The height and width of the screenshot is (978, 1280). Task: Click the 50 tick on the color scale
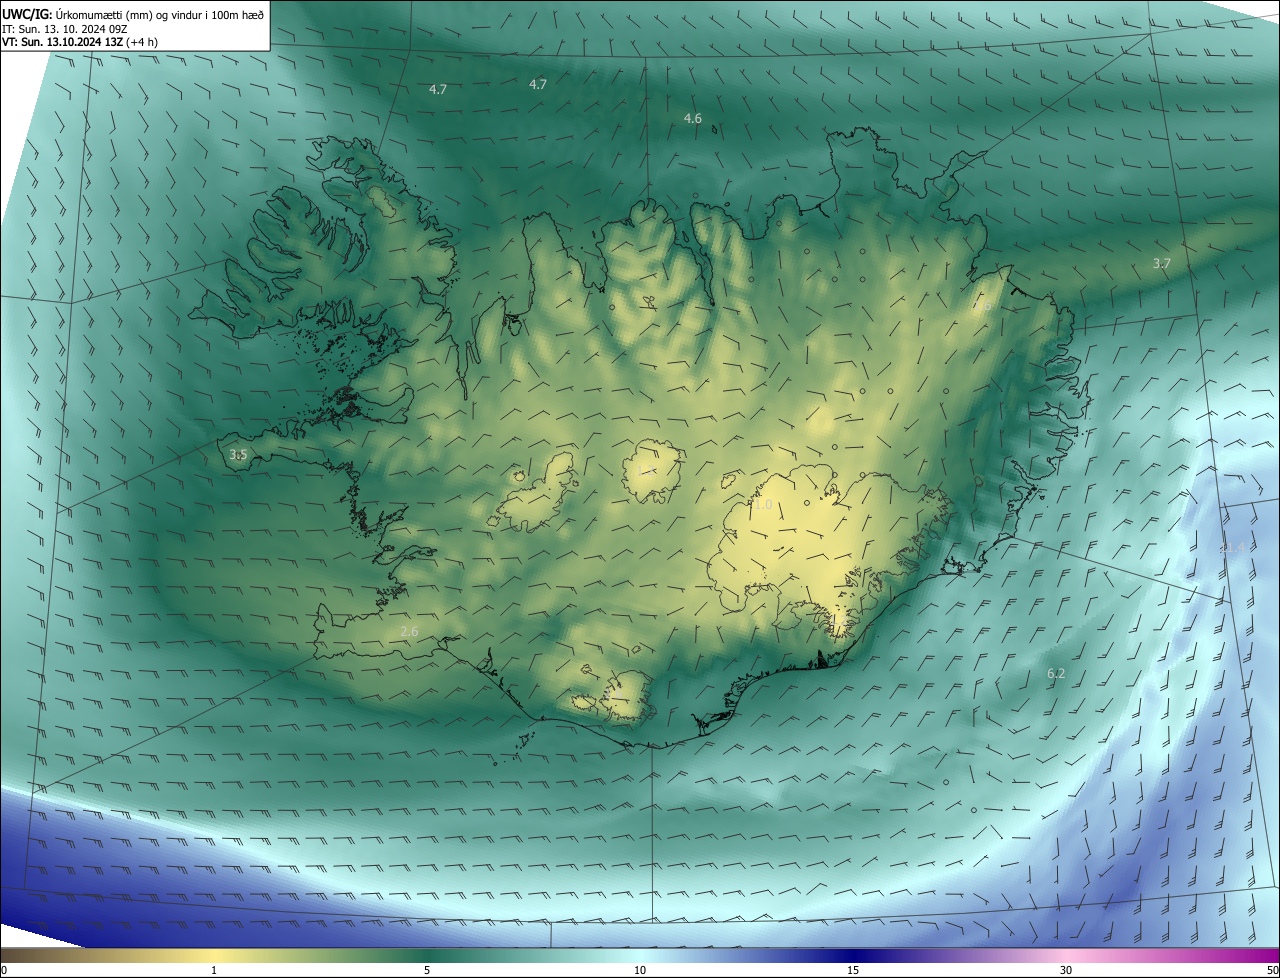click(x=1272, y=970)
